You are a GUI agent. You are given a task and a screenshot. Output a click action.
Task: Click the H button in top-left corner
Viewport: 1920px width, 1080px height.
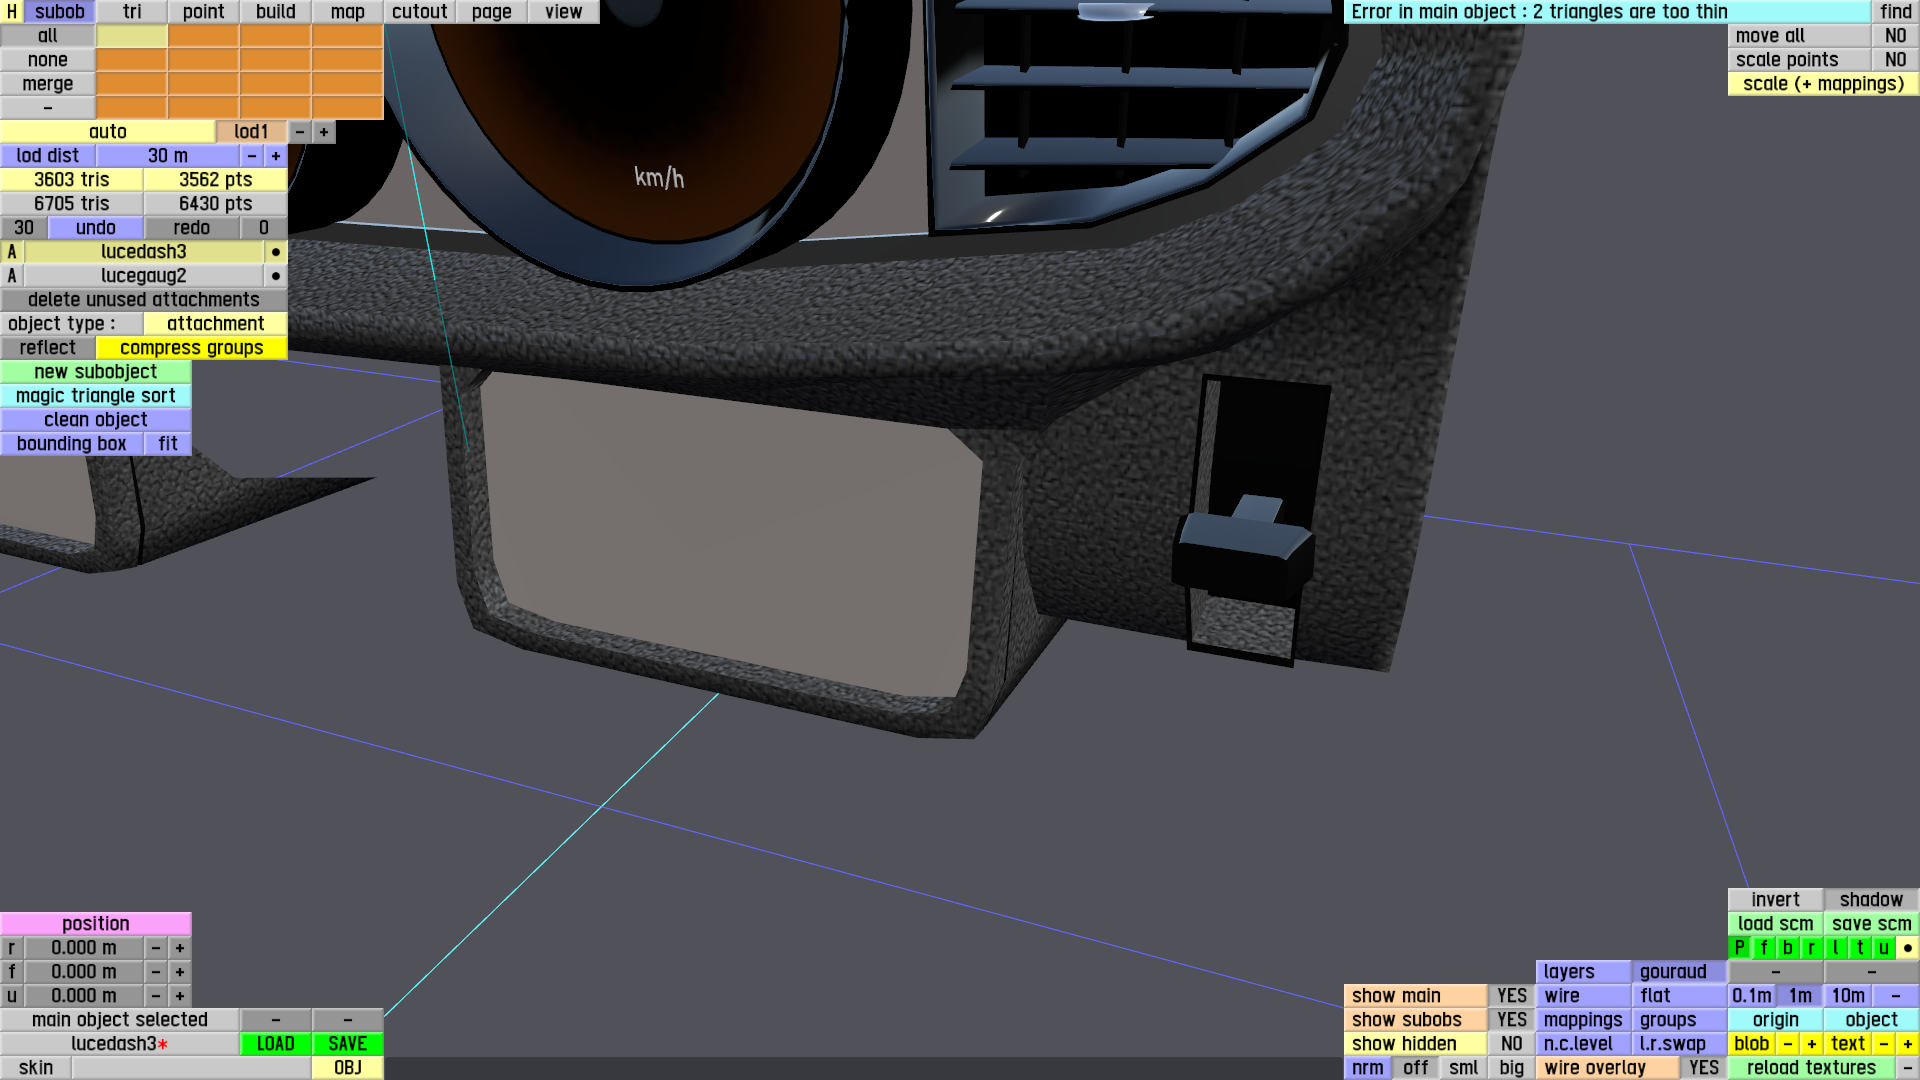click(x=11, y=12)
